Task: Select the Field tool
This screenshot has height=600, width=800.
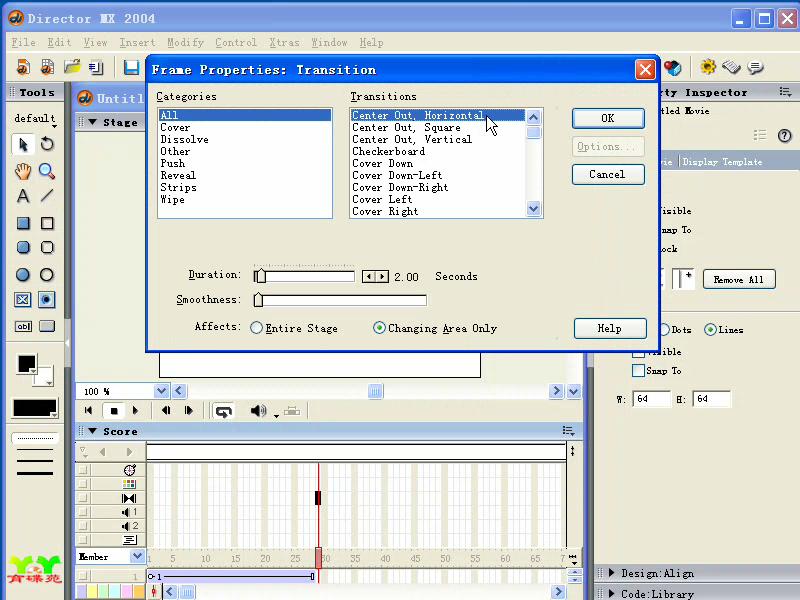Action: coord(23,326)
